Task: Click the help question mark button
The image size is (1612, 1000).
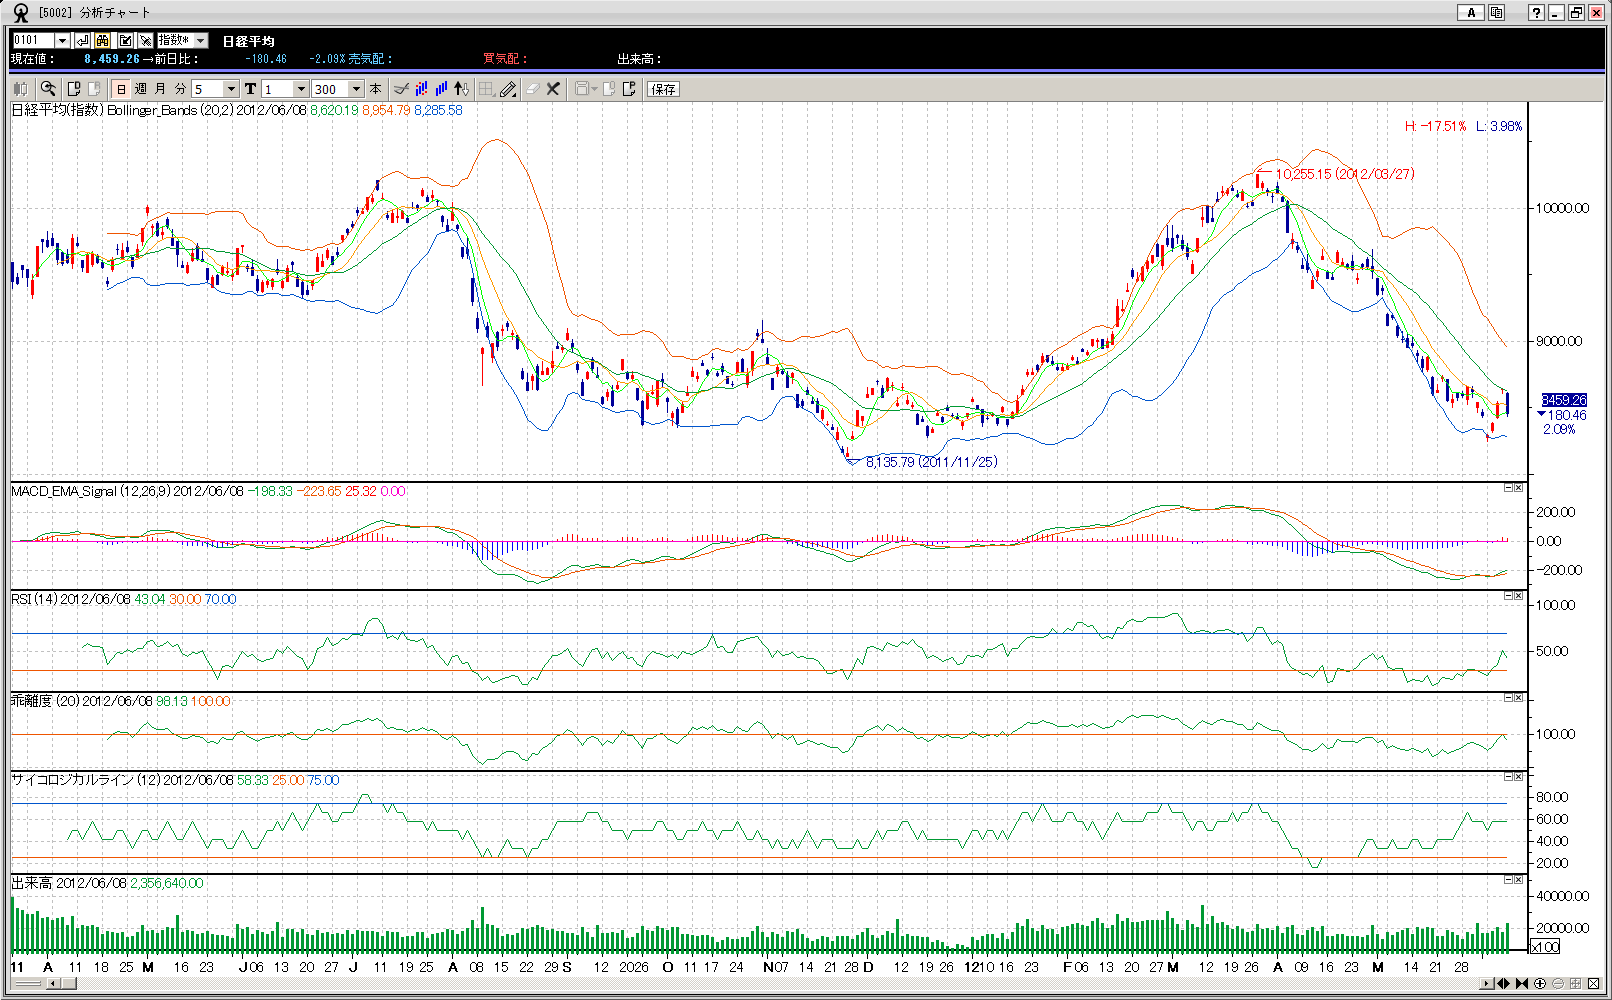Action: (x=1536, y=13)
